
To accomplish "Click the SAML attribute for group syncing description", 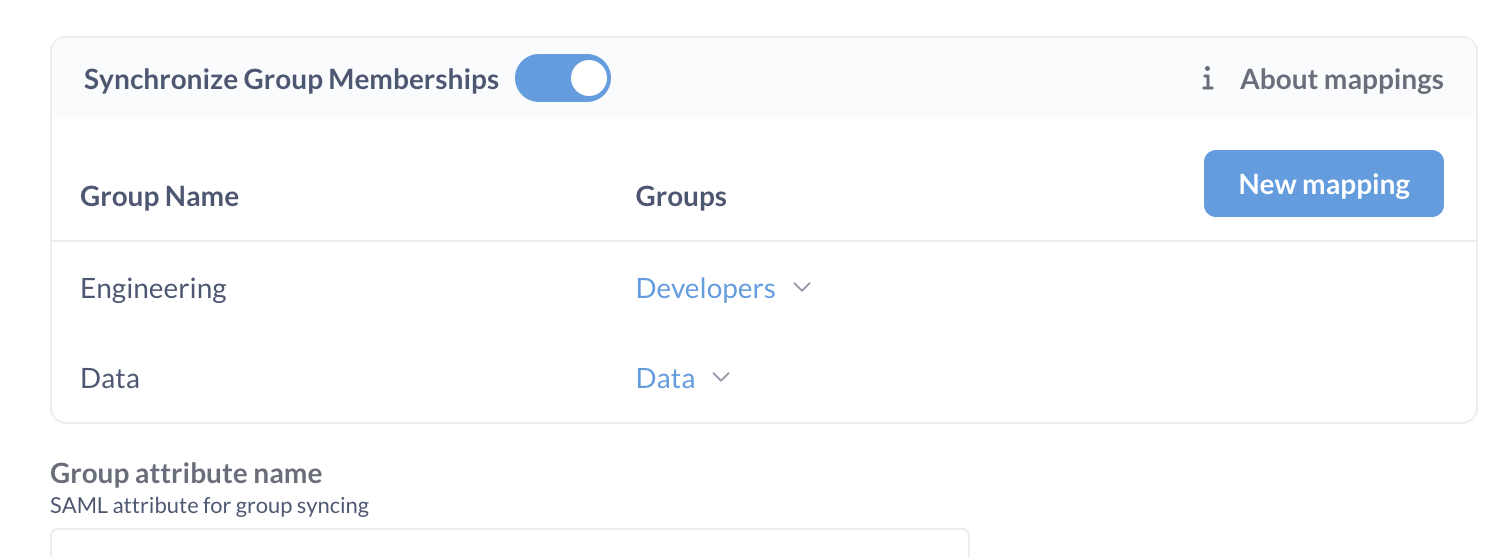I will click(x=209, y=506).
